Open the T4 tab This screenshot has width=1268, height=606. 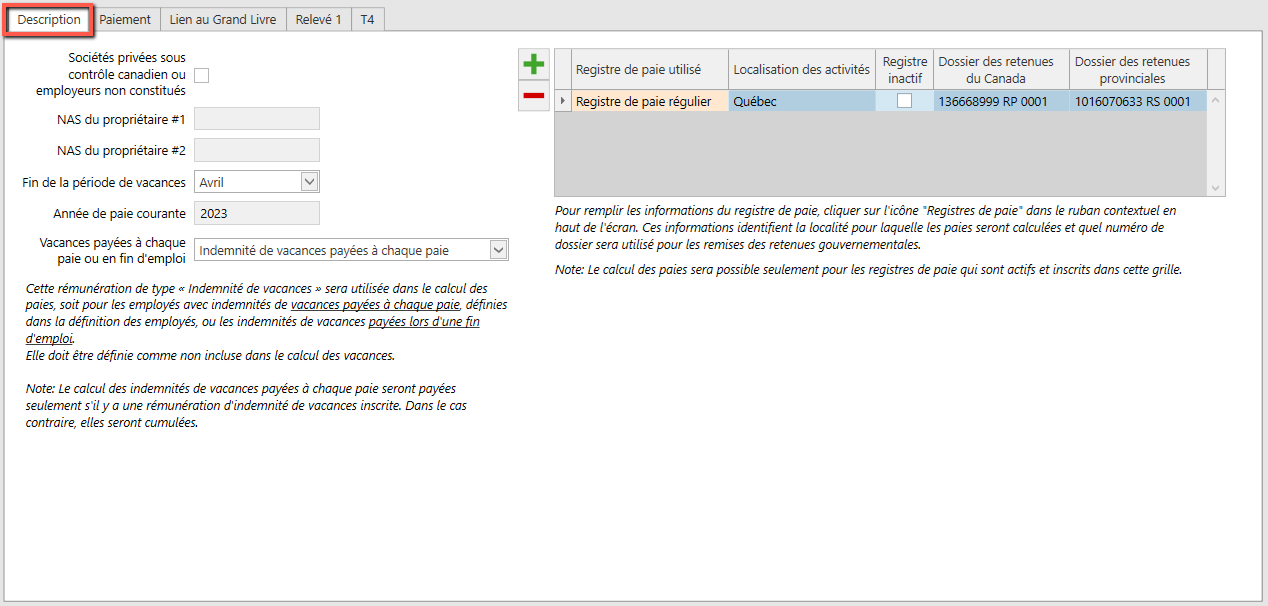click(367, 19)
